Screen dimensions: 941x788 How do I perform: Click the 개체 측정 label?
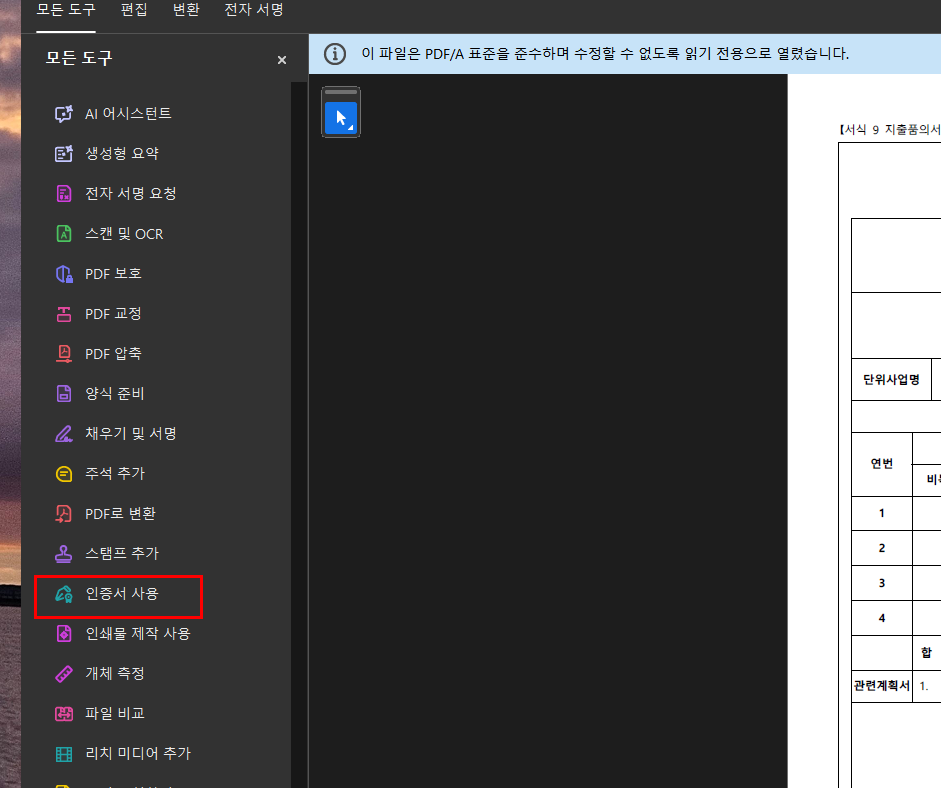coord(115,673)
